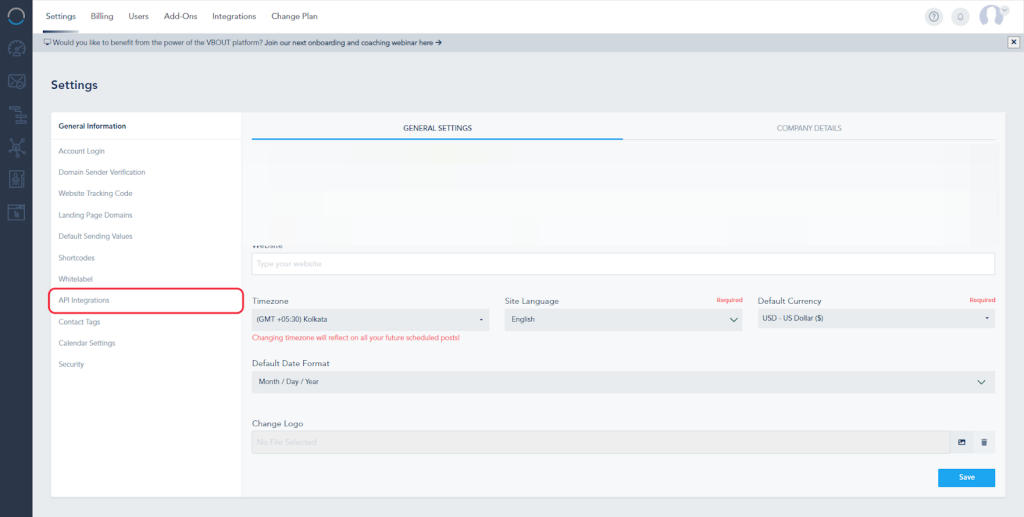Click the automation workflow icon in sidebar
The image size is (1024, 517).
coord(16,114)
